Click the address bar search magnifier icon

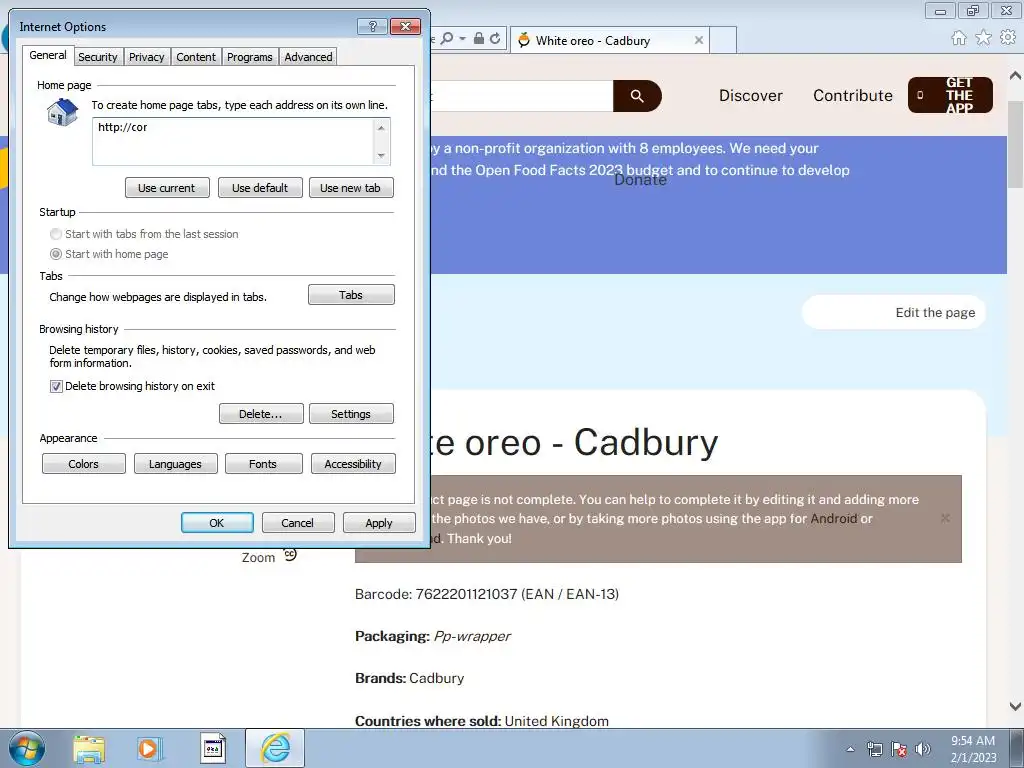(447, 39)
